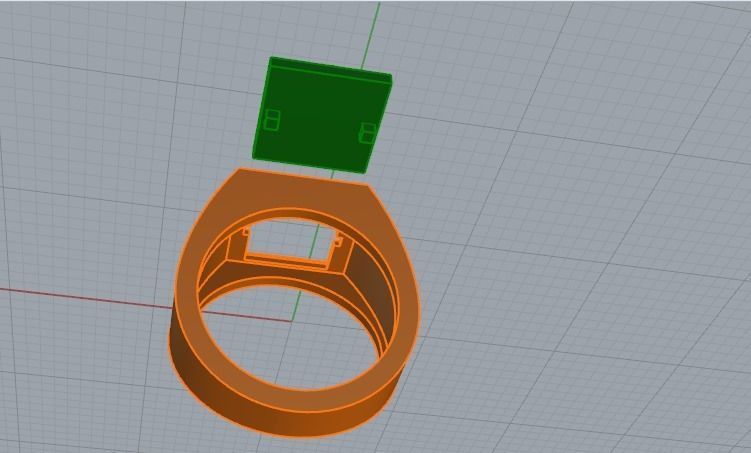Viewport: 751px width, 453px height.
Task: Click the small cube on plate's left side
Action: (272, 120)
